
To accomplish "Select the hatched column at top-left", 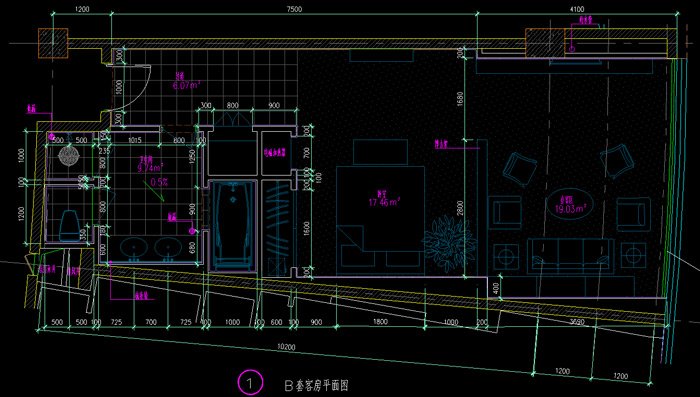I will pyautogui.click(x=53, y=43).
